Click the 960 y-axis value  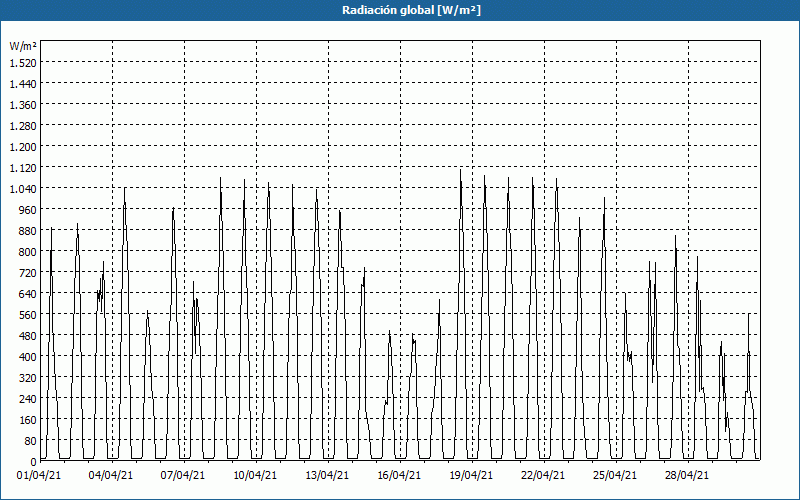28,210
